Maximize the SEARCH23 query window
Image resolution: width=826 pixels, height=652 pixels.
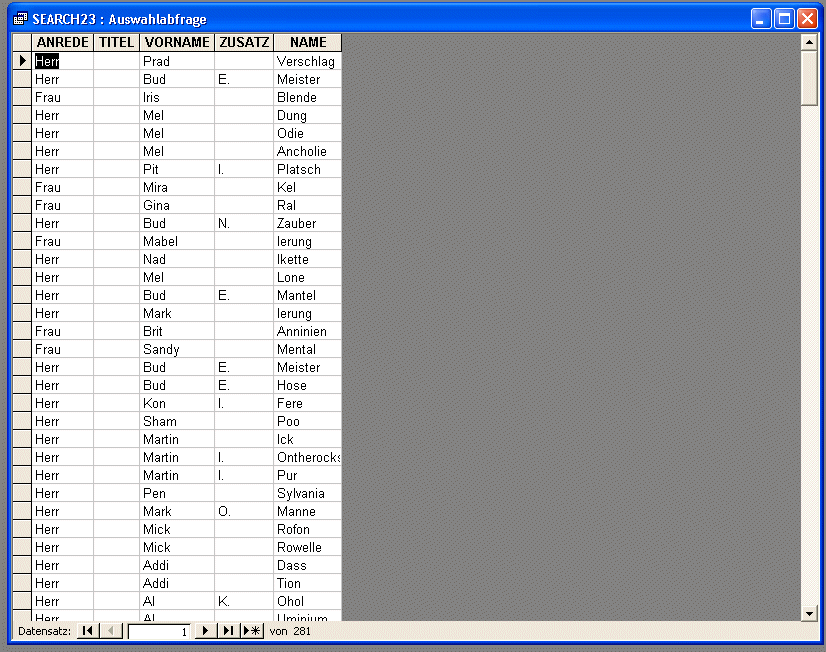[784, 19]
